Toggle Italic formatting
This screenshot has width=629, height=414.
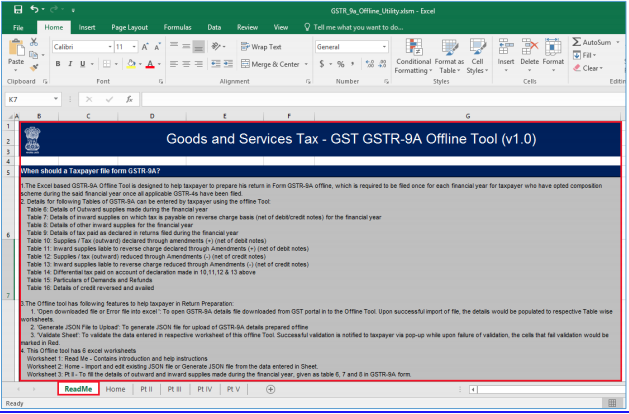pos(70,64)
